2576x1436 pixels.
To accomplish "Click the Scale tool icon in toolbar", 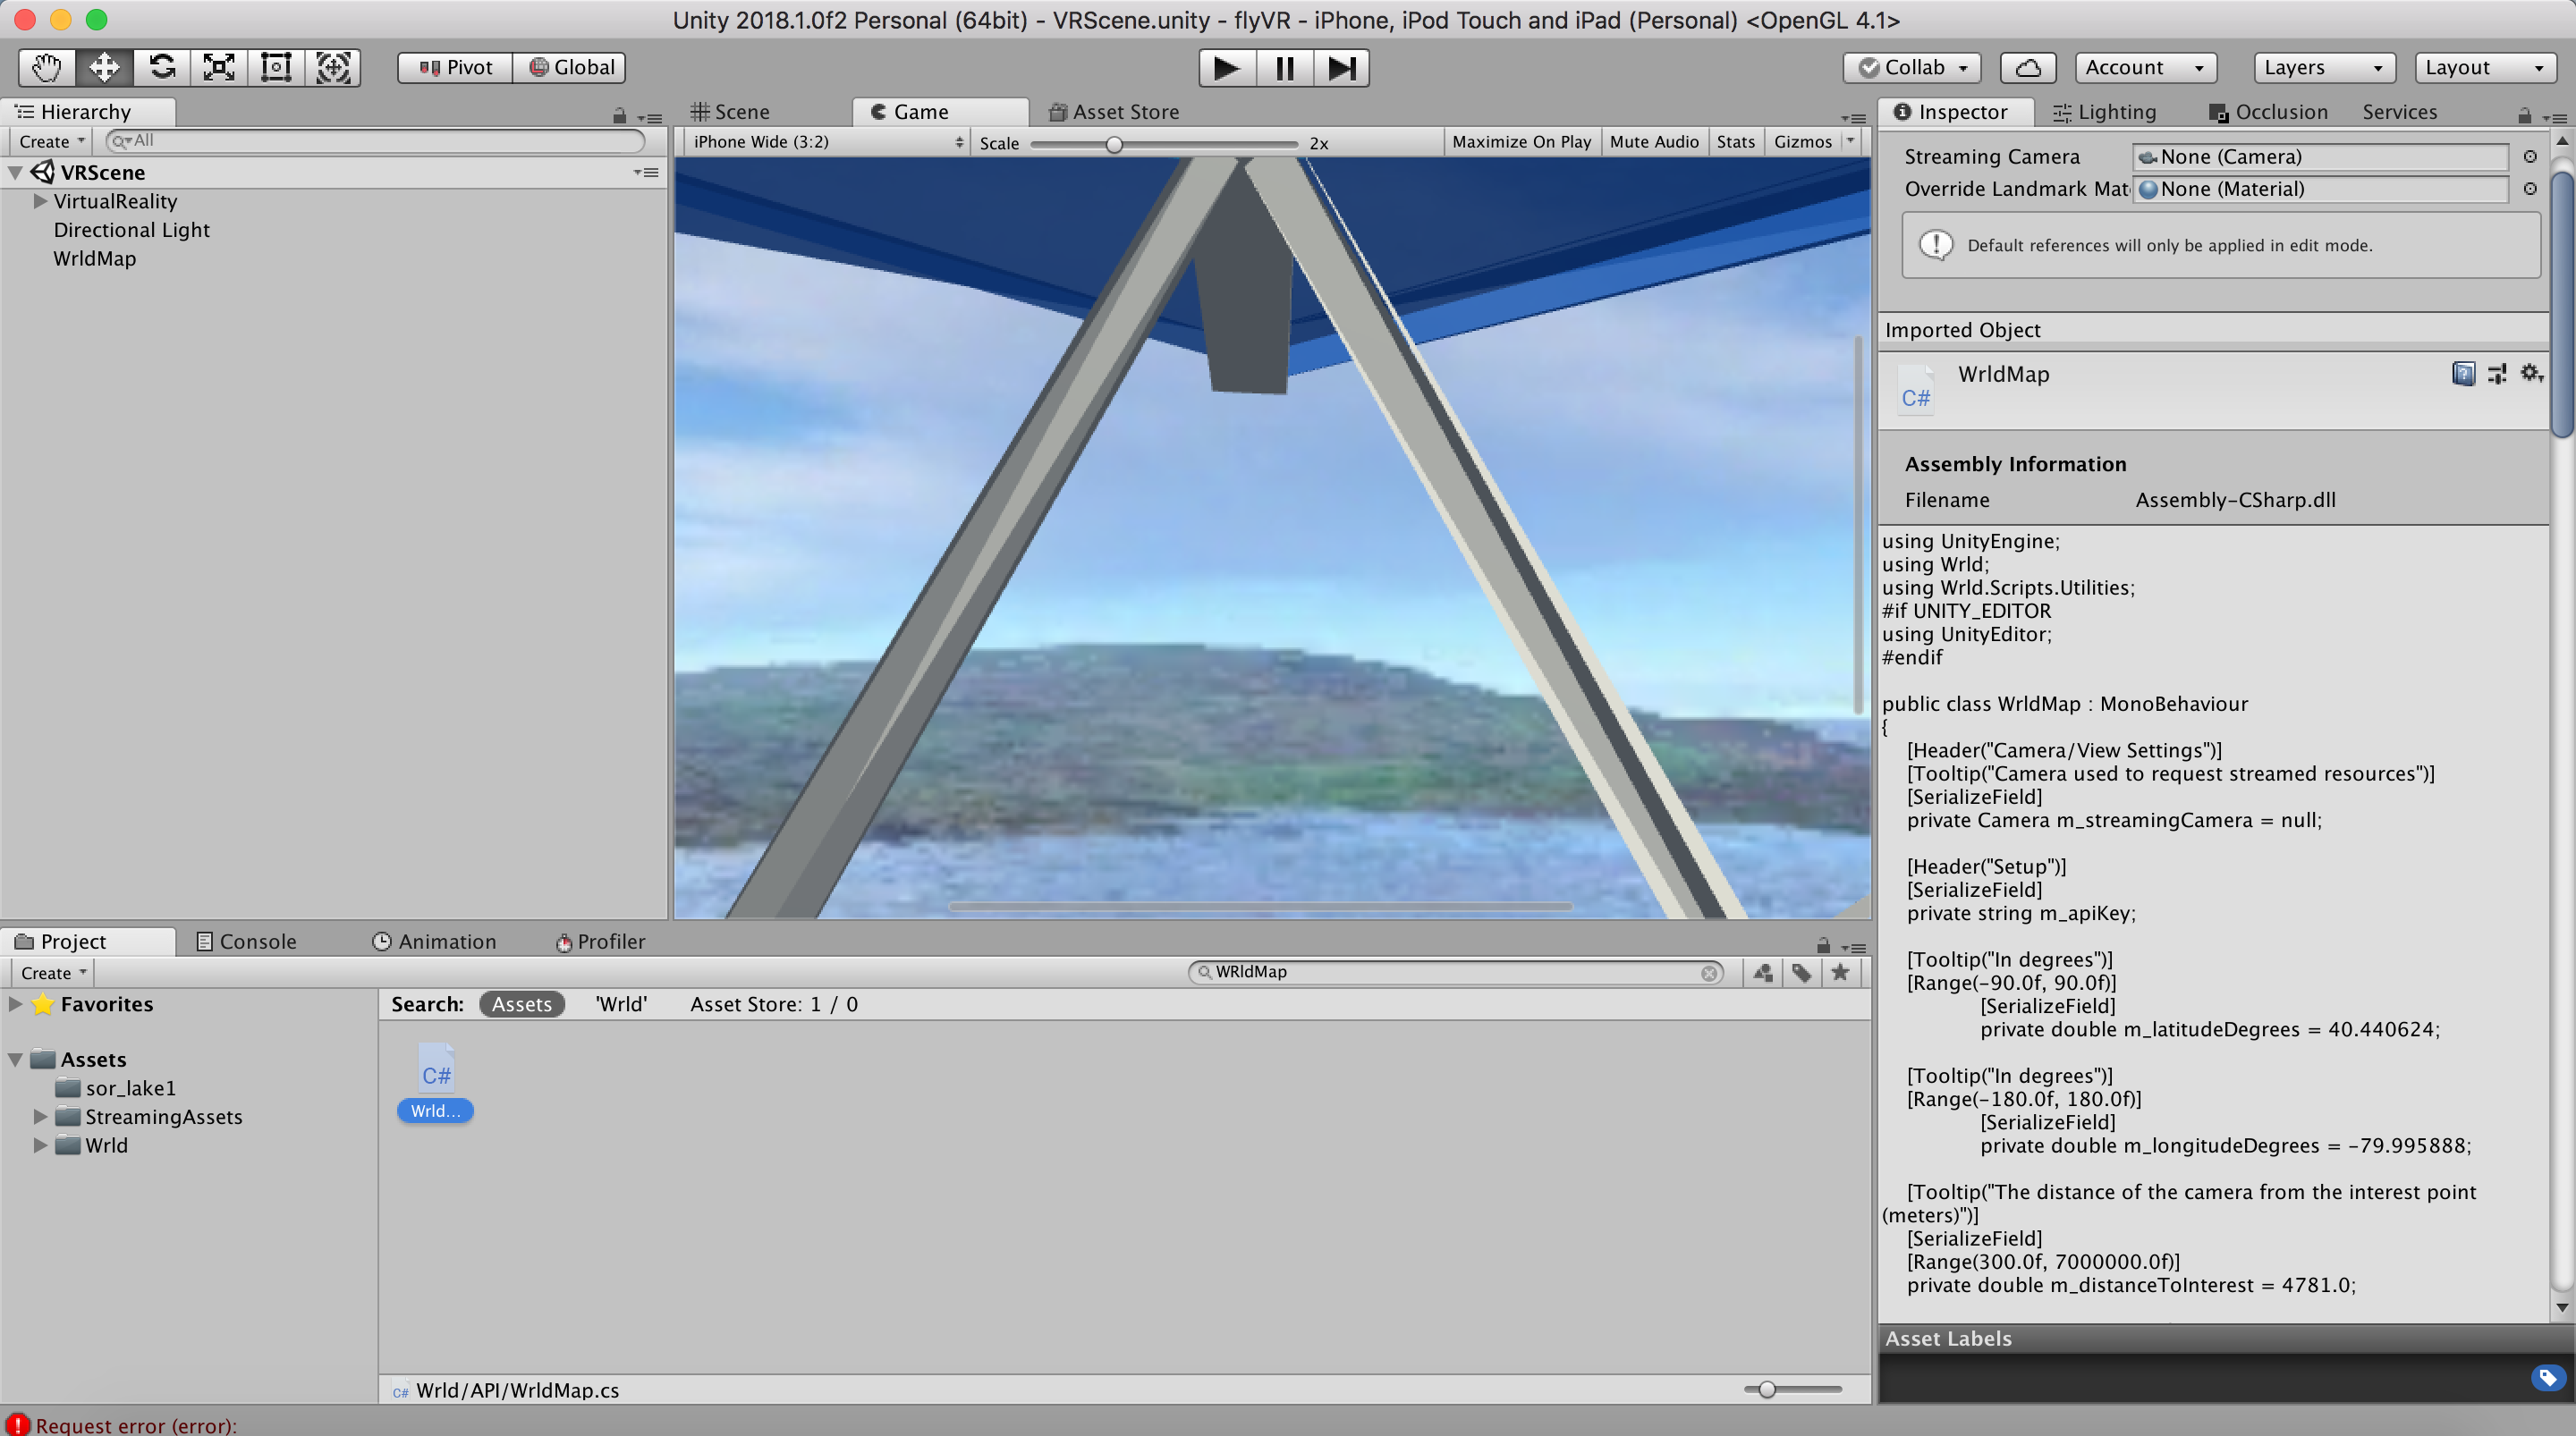I will (216, 65).
